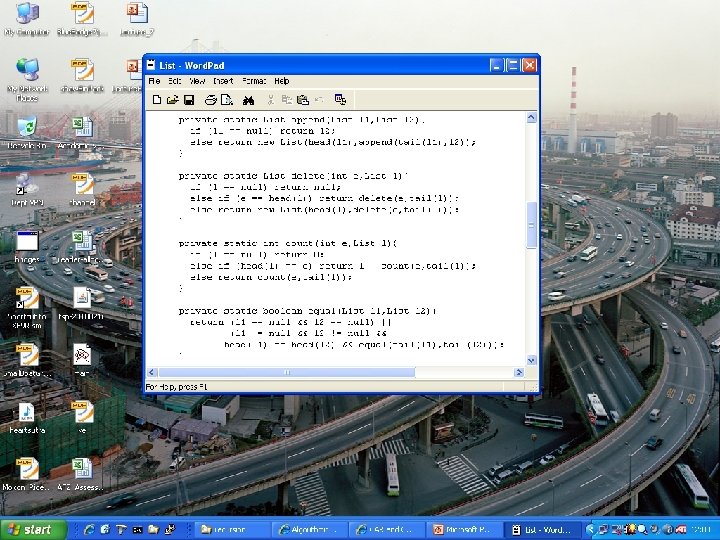This screenshot has width=720, height=540.
Task: Click the vertical scrollbar down arrow
Action: click(531, 360)
